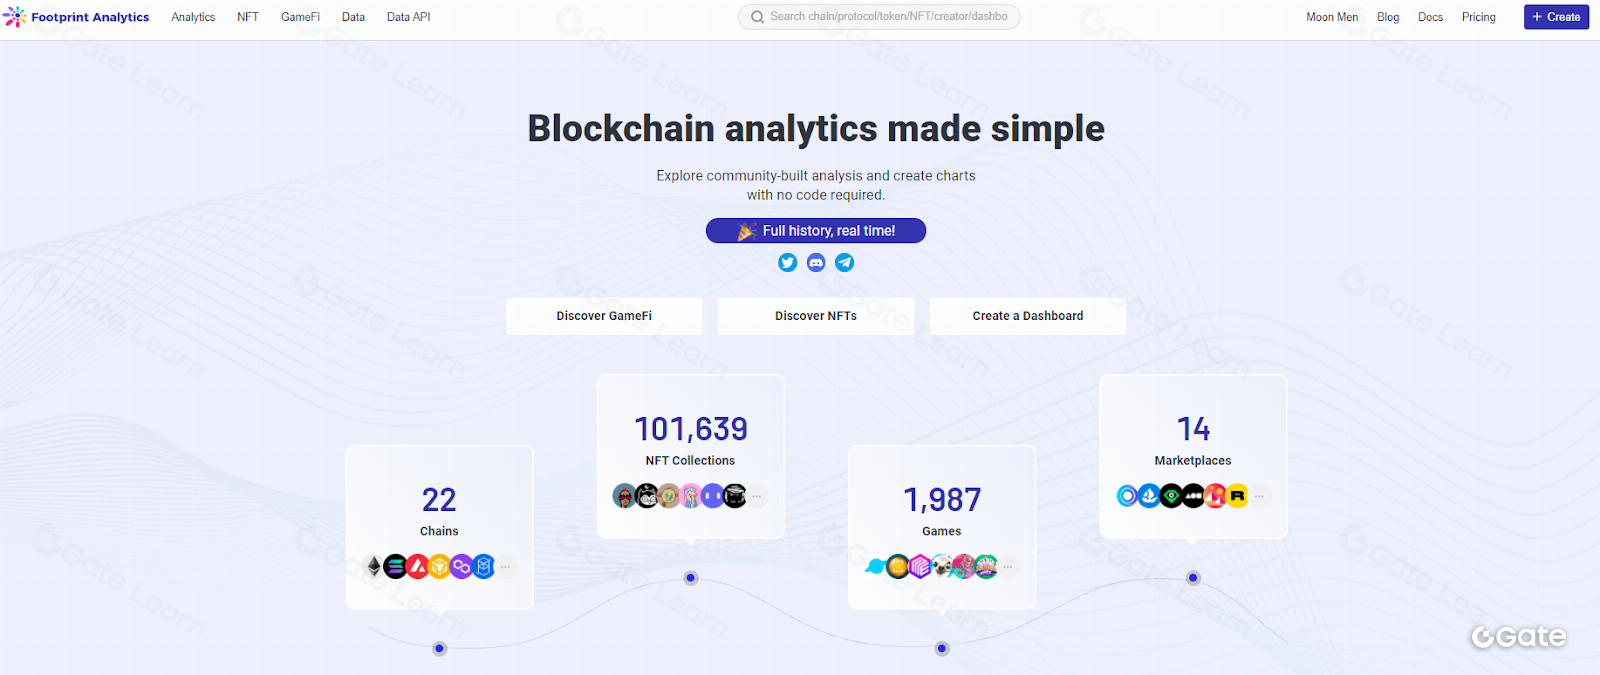Click the search magnifier icon
Screen dimensions: 1600x675
tap(757, 17)
